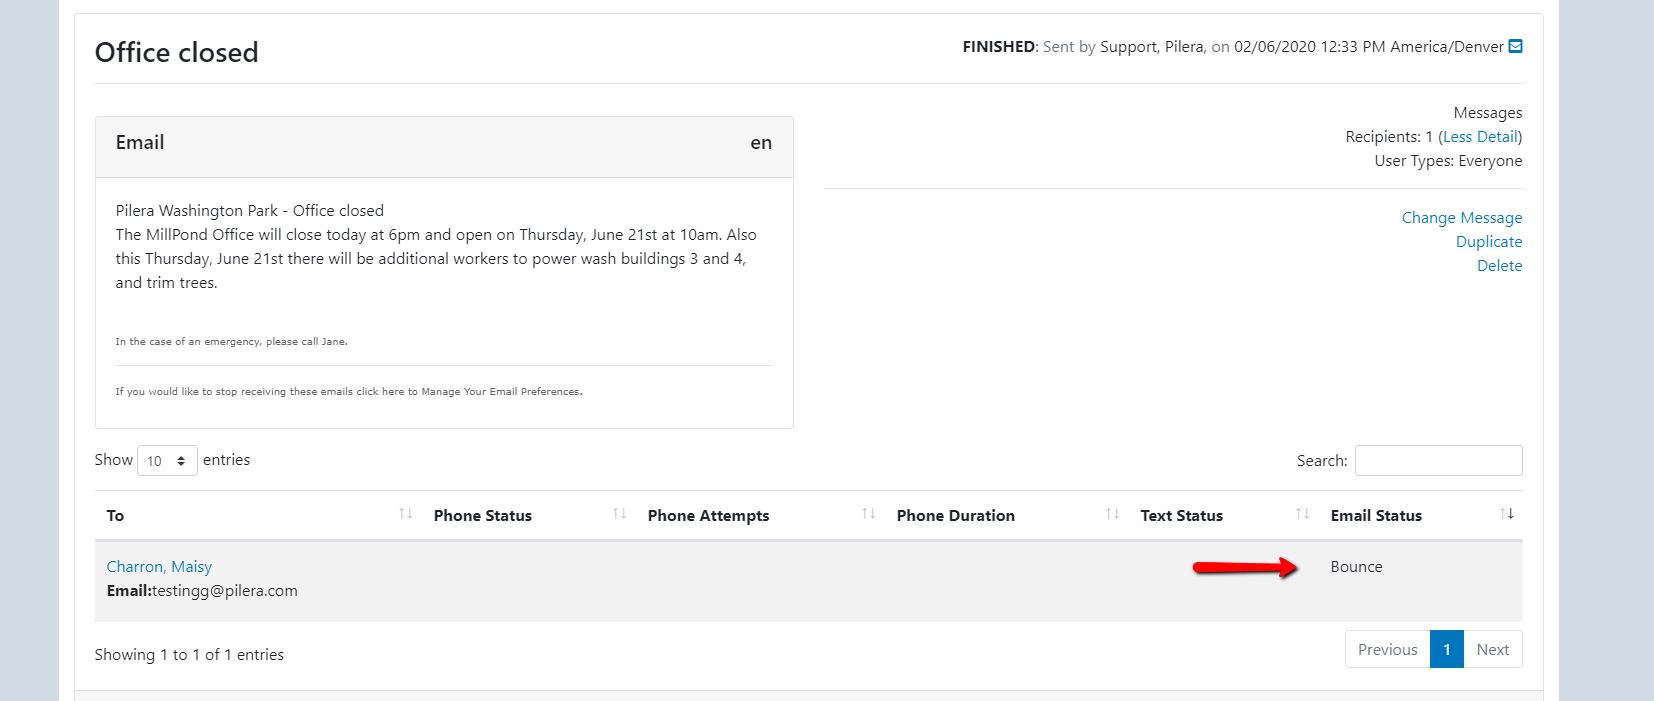Open the Show entries count dropdown
The height and width of the screenshot is (701, 1654).
tap(167, 461)
